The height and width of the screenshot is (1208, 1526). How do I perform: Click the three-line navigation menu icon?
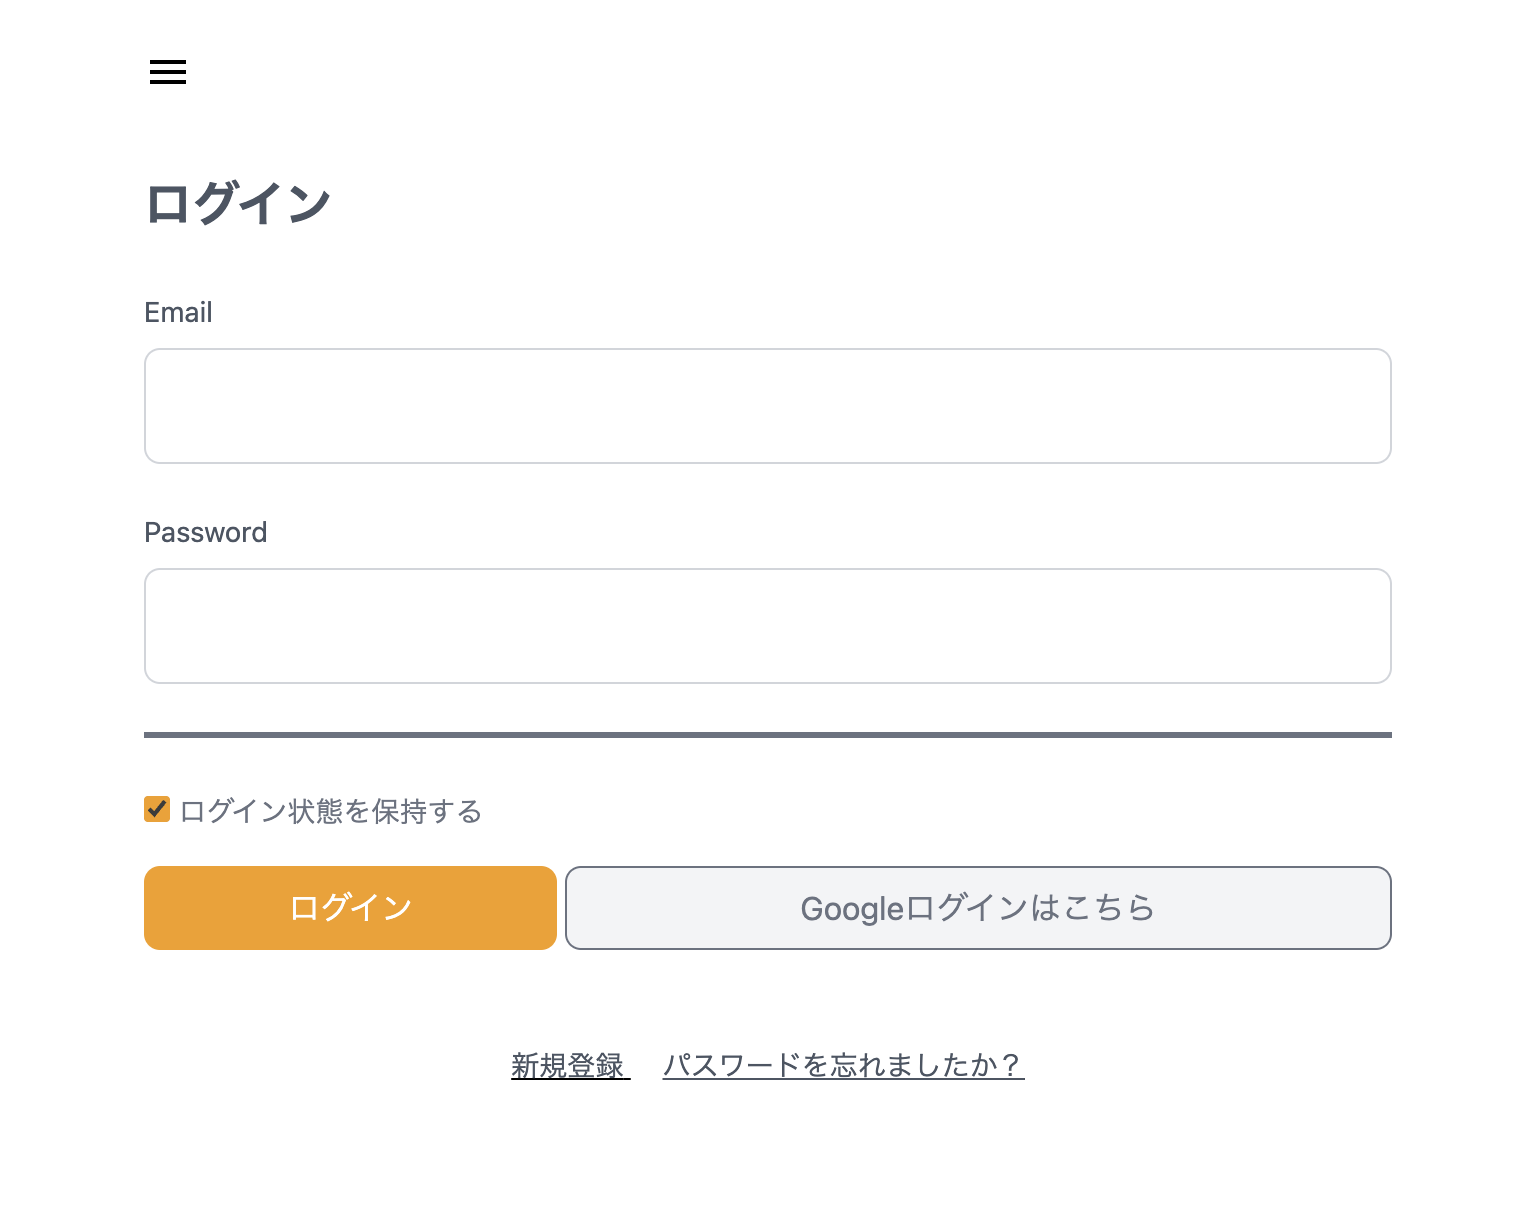pos(168,72)
